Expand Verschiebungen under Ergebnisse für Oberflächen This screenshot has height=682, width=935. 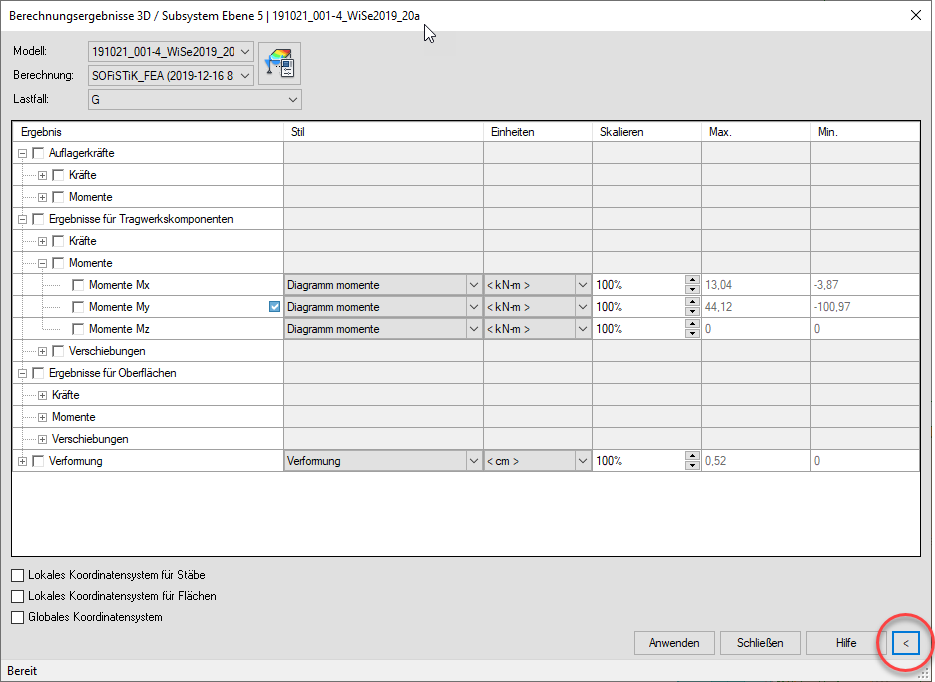(x=42, y=439)
